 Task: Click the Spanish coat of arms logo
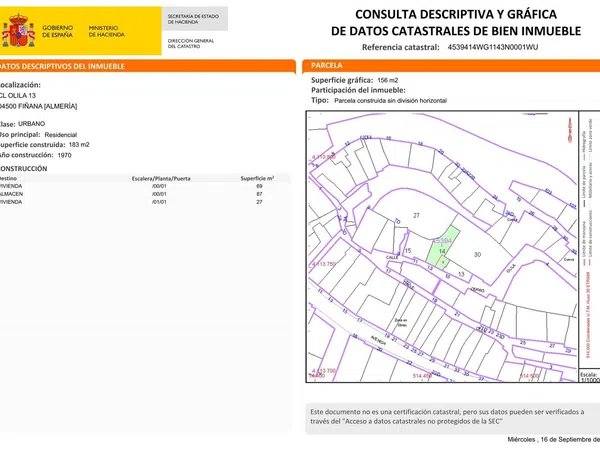click(x=18, y=31)
